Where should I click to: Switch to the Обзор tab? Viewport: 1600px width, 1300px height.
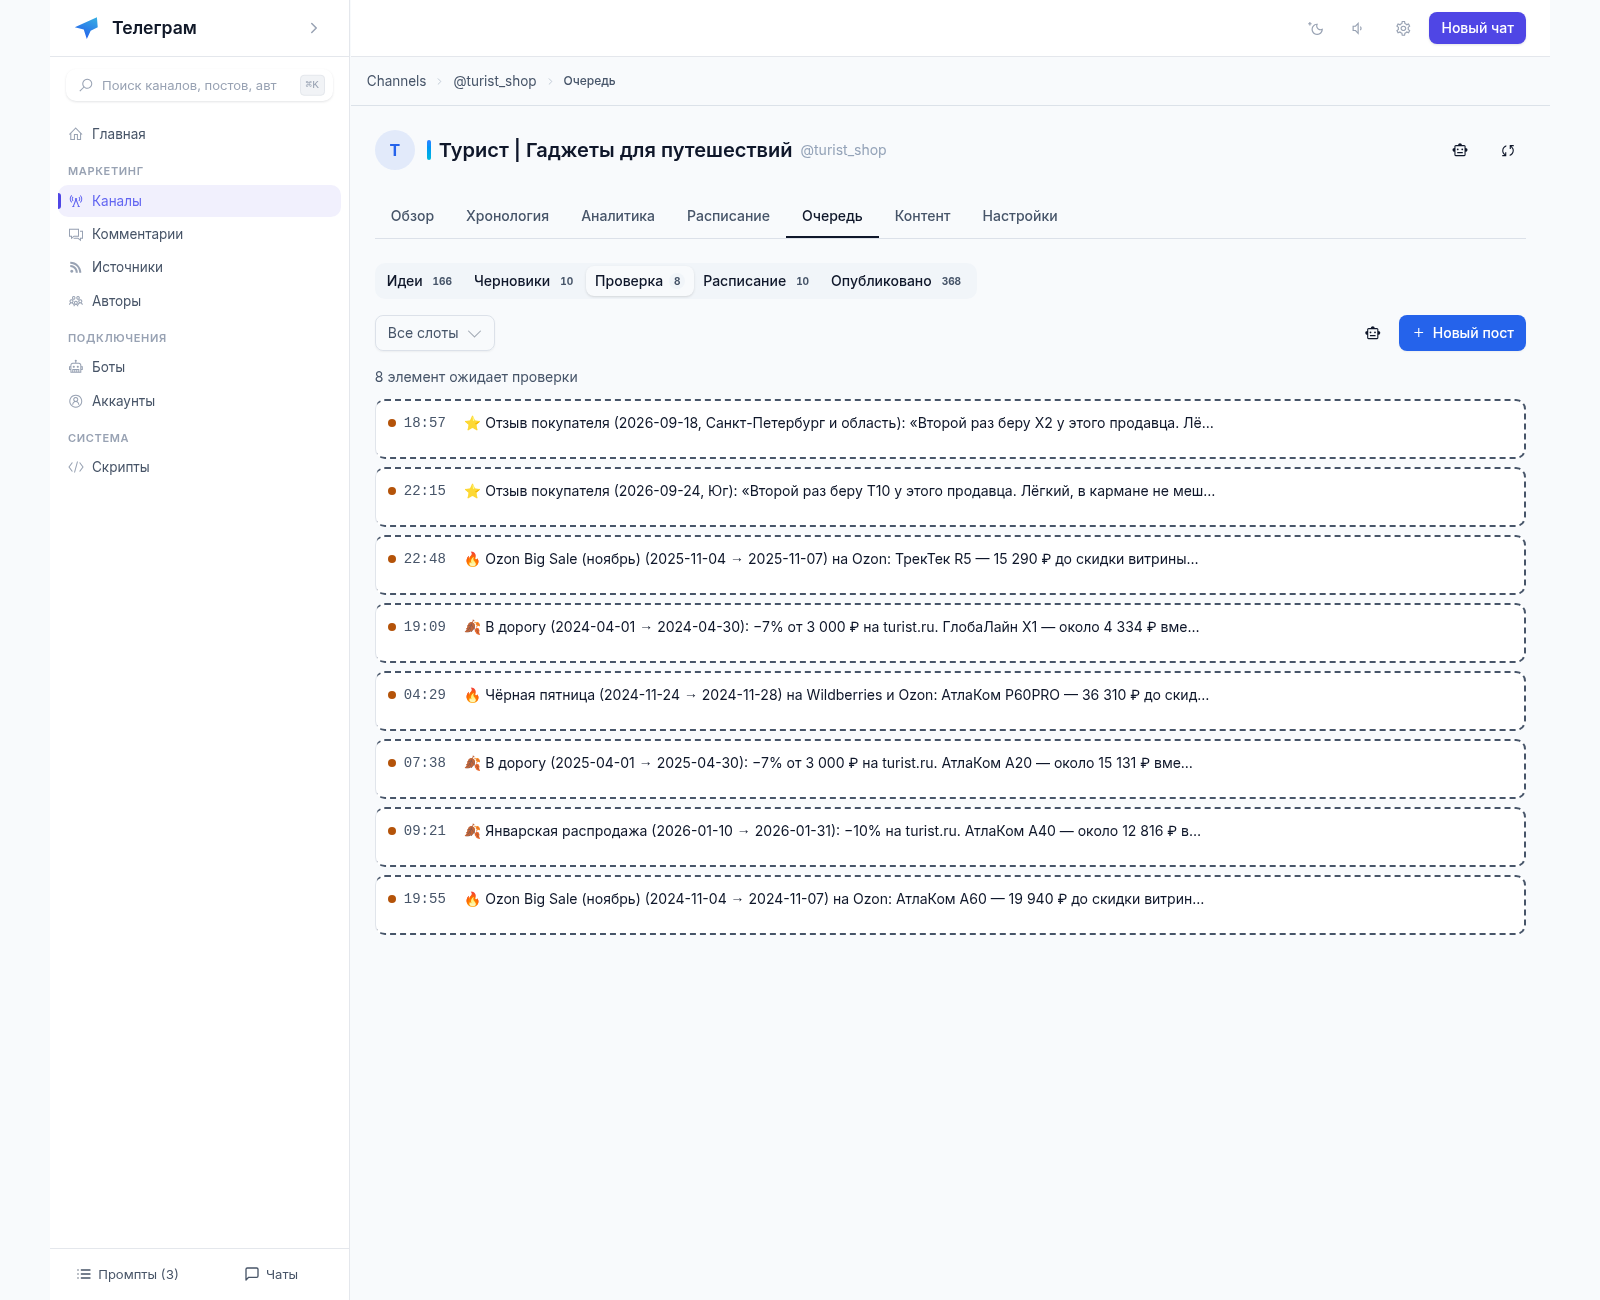[x=412, y=216]
